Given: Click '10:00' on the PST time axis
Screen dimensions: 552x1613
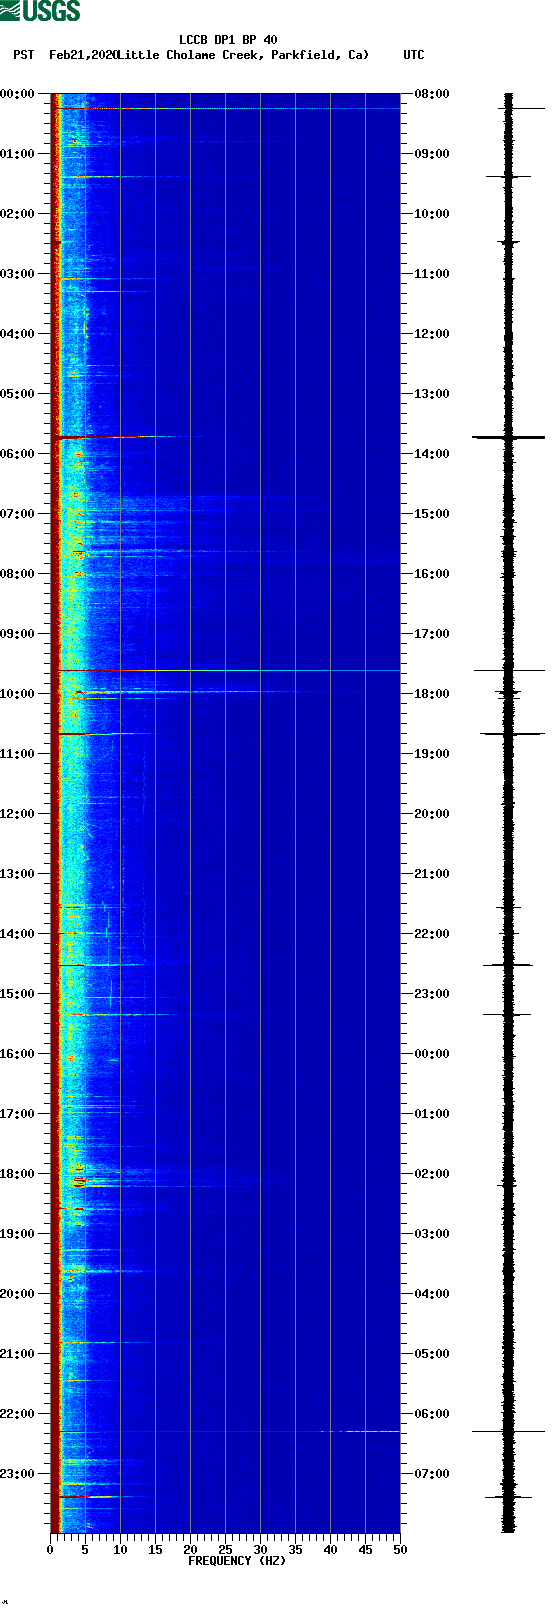Looking at the screenshot, I should [18, 694].
